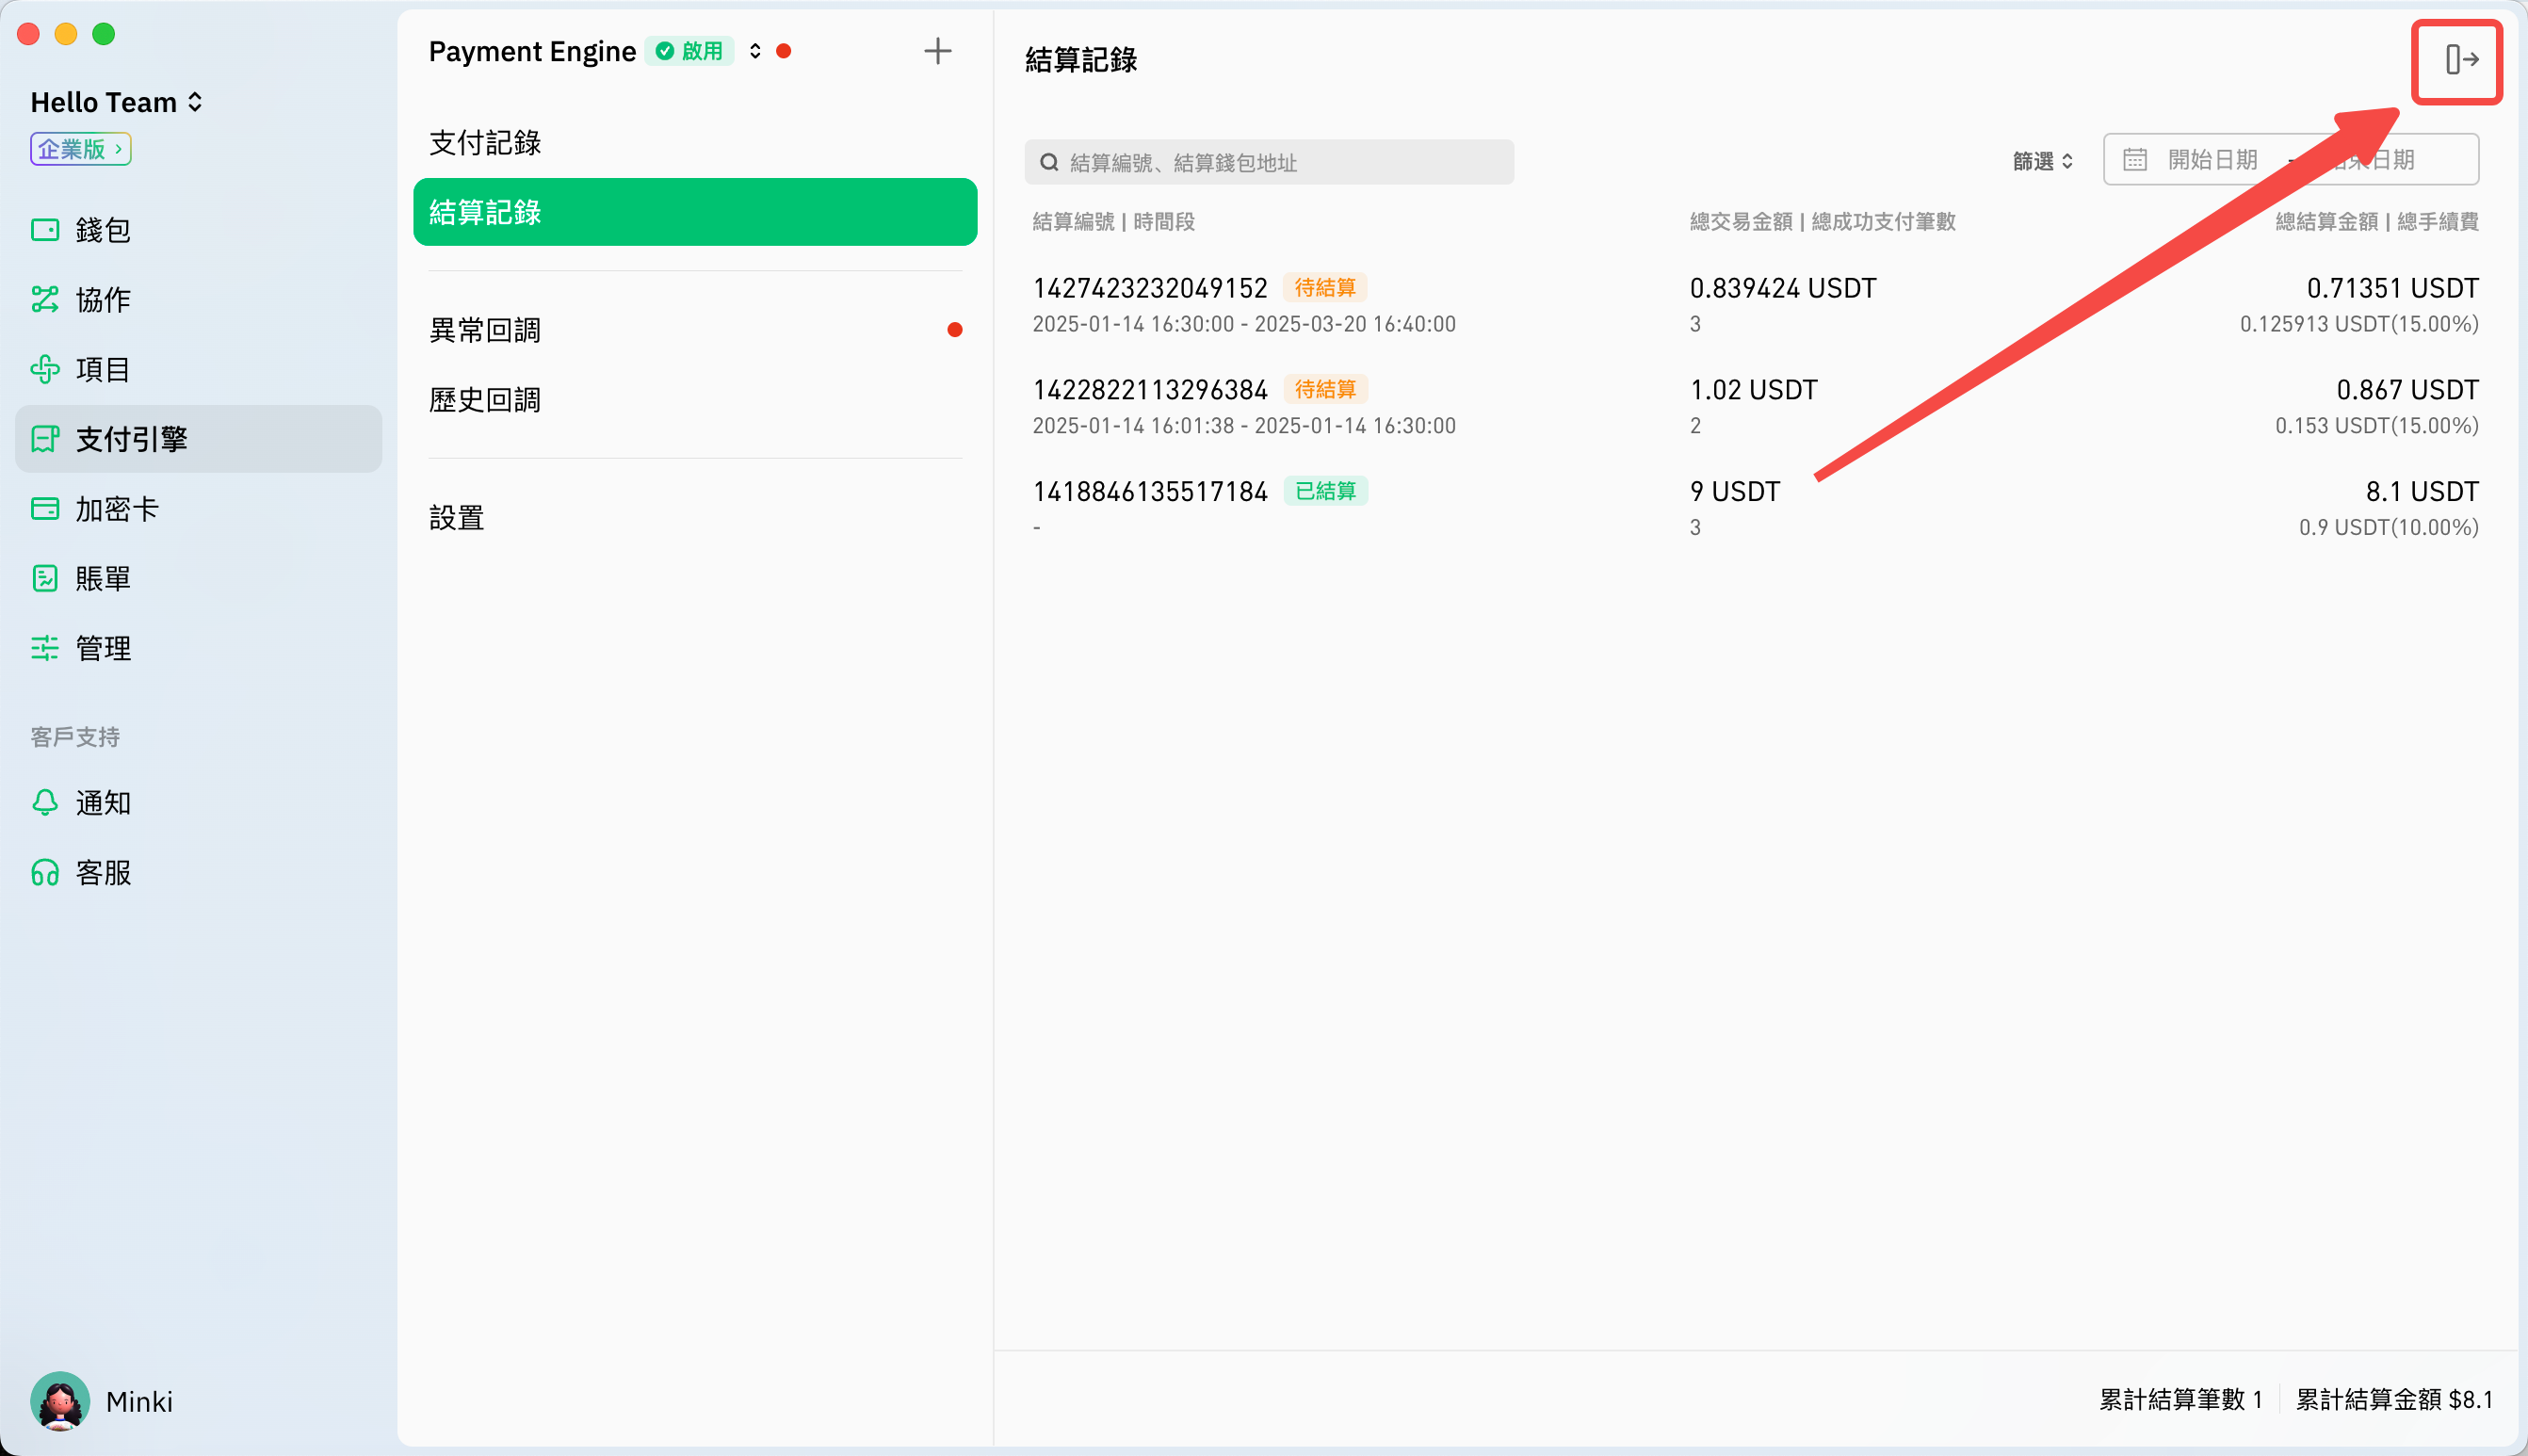Open the 篩選 filter dropdown
The width and height of the screenshot is (2528, 1456).
pyautogui.click(x=2042, y=161)
